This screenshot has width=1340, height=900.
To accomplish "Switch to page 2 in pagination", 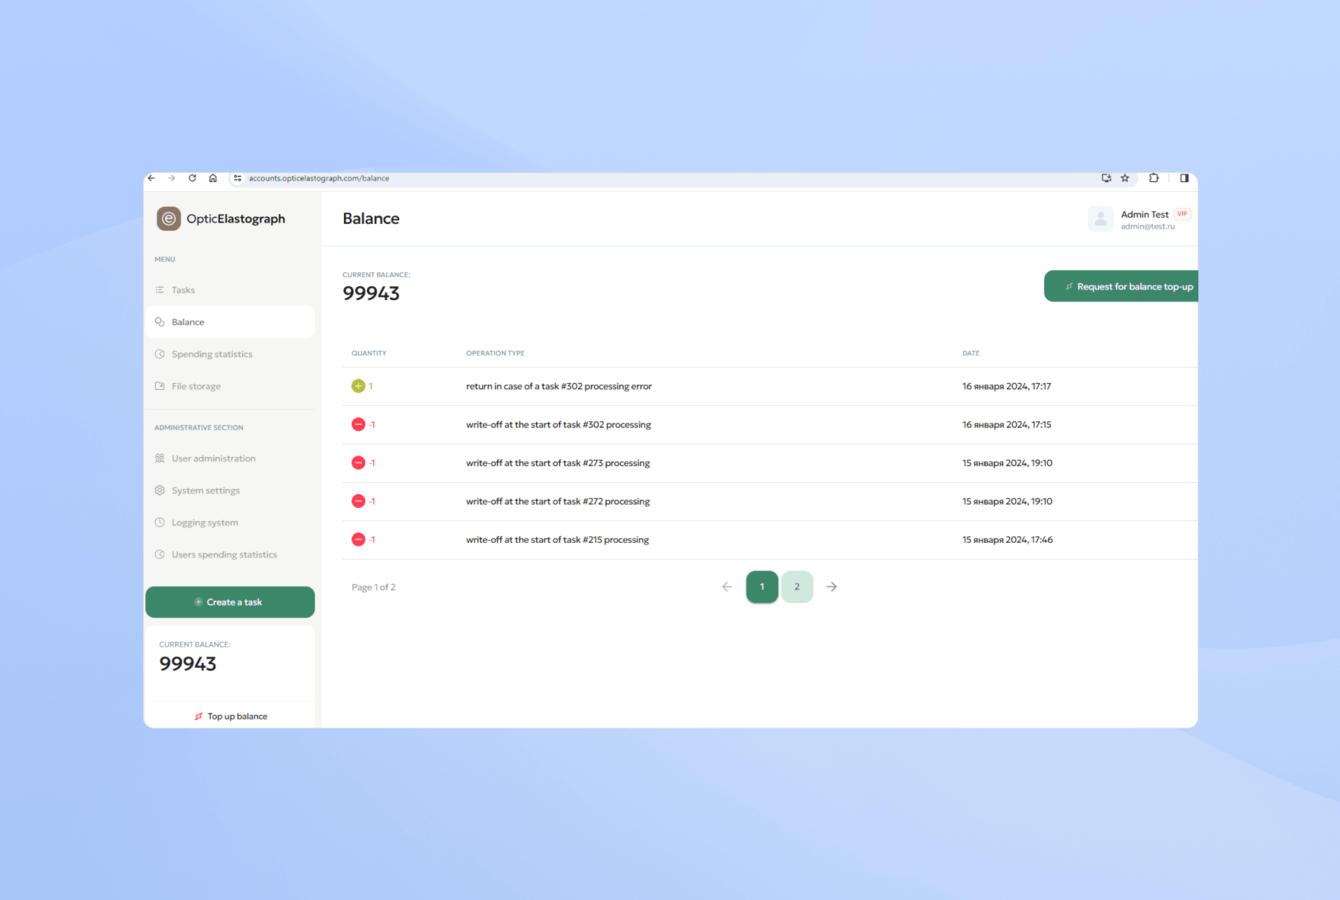I will click(x=797, y=587).
